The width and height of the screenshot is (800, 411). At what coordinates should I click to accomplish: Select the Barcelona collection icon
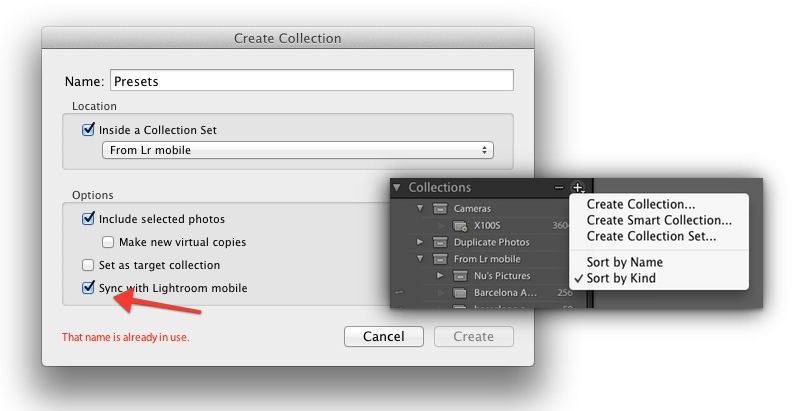click(x=460, y=293)
